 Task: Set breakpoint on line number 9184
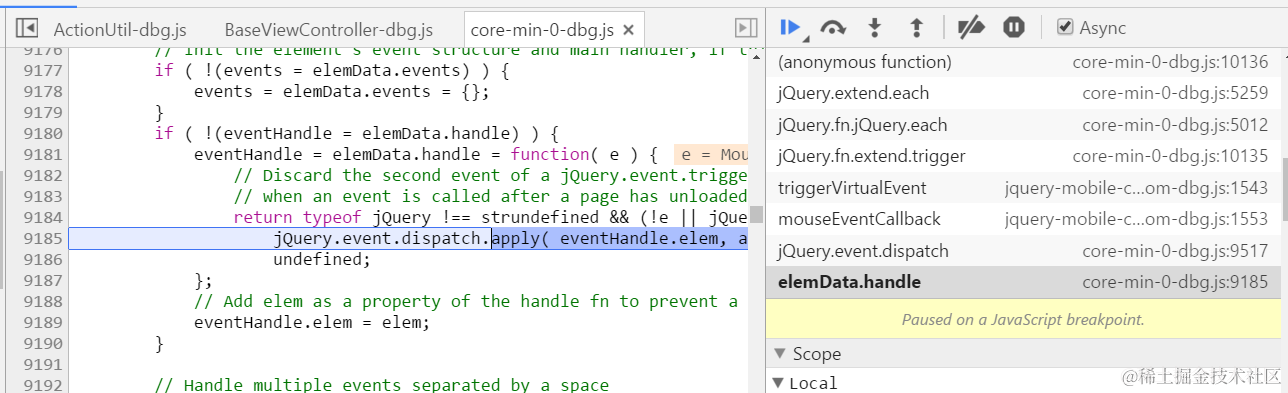click(x=42, y=217)
